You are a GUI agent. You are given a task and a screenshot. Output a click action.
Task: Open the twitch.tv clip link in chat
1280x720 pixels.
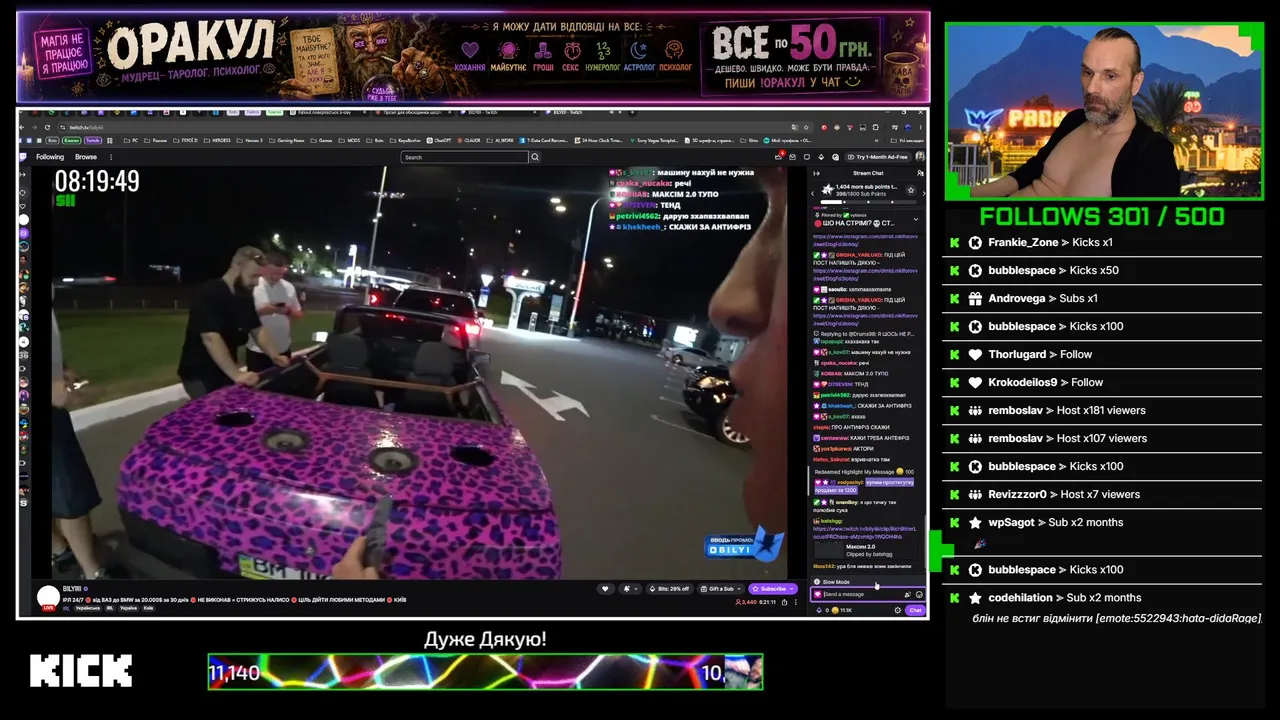[865, 531]
